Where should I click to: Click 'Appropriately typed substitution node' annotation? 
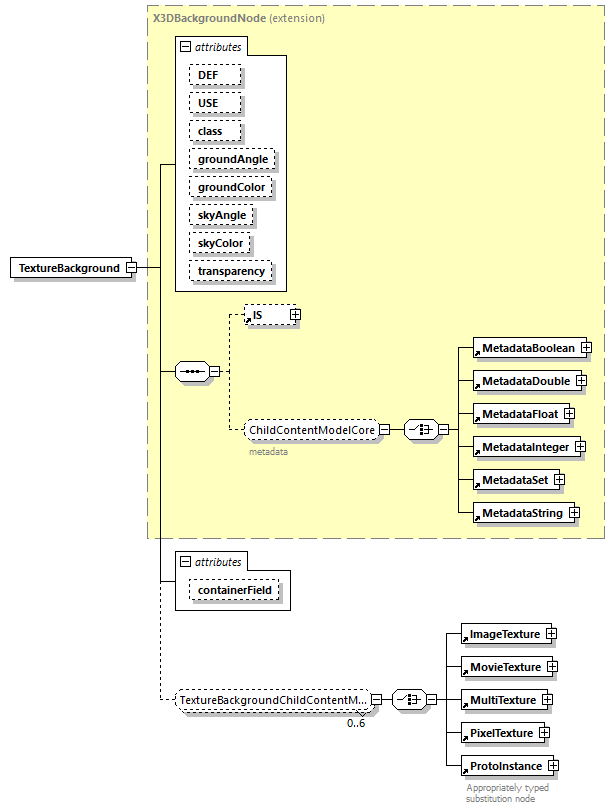click(x=508, y=793)
